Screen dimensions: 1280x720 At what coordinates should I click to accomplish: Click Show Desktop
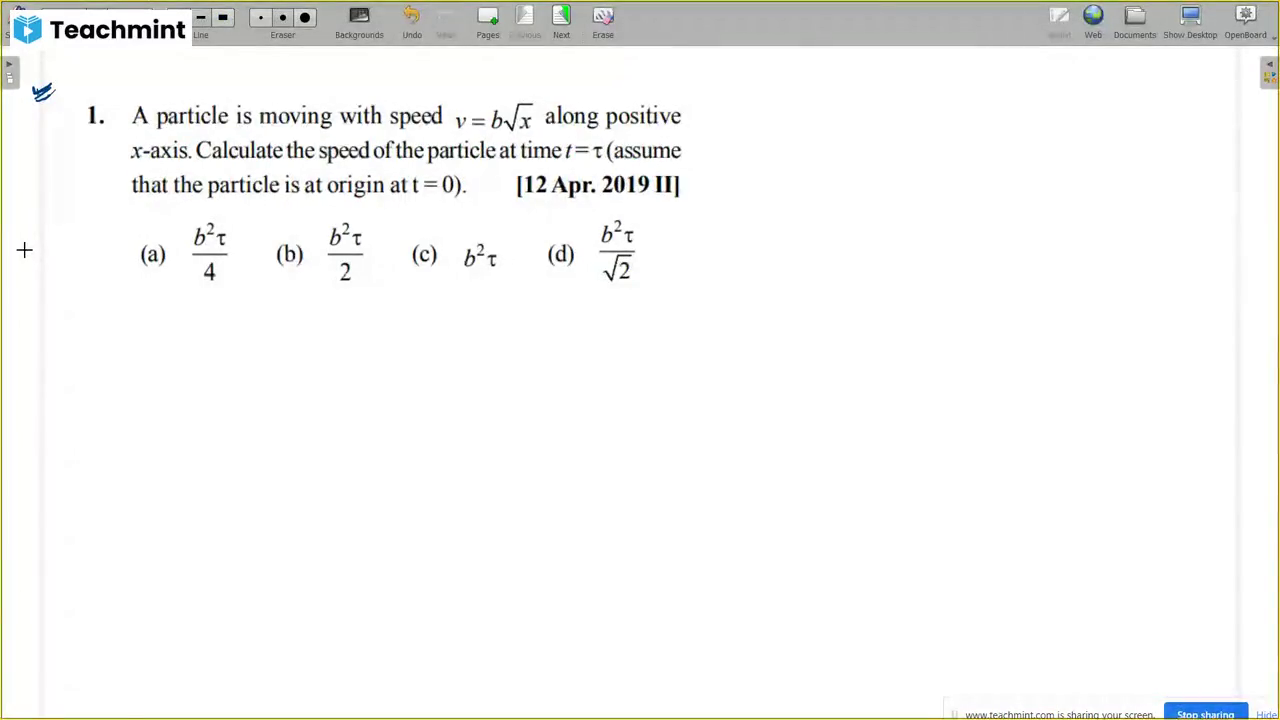pos(1190,22)
